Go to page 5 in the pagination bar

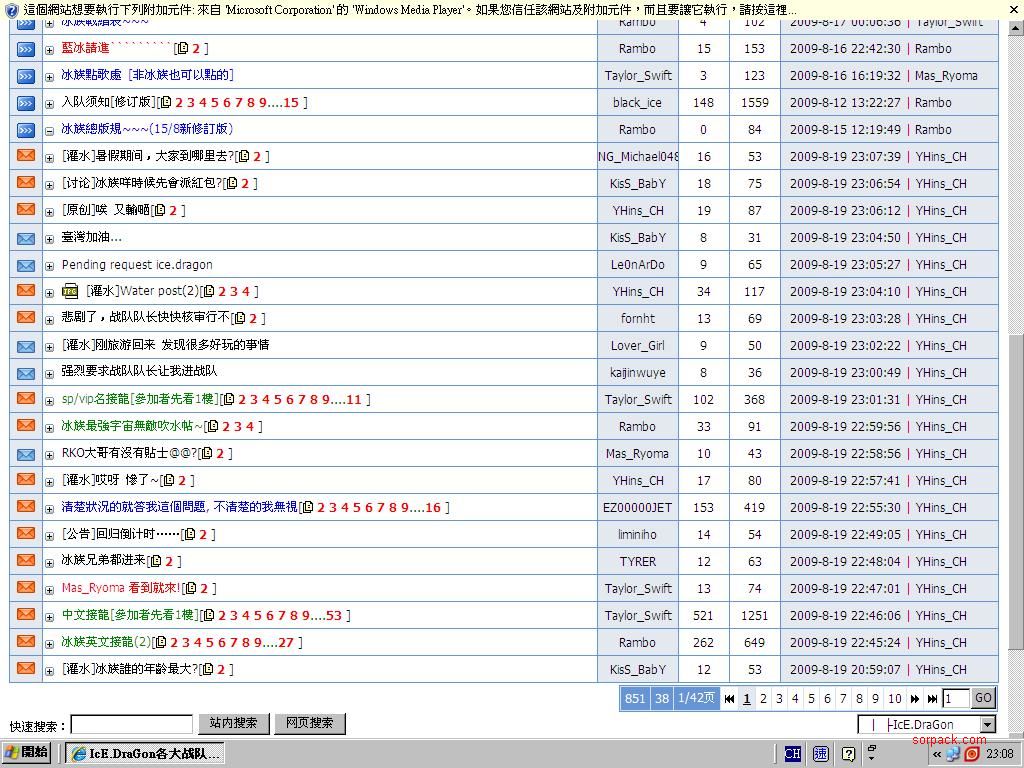coord(811,699)
